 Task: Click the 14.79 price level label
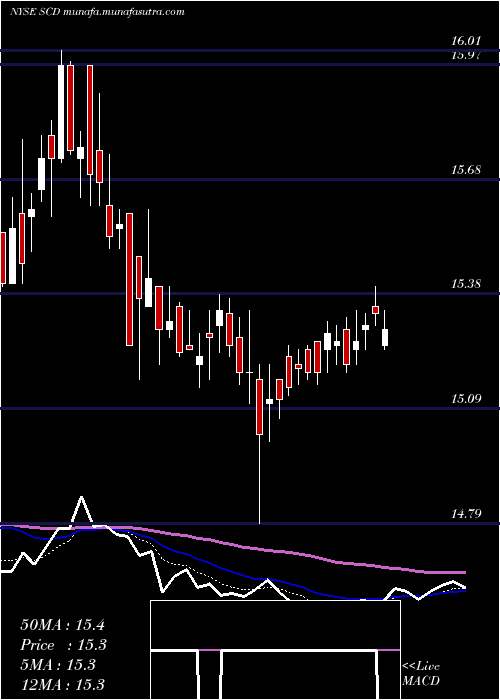pos(466,513)
